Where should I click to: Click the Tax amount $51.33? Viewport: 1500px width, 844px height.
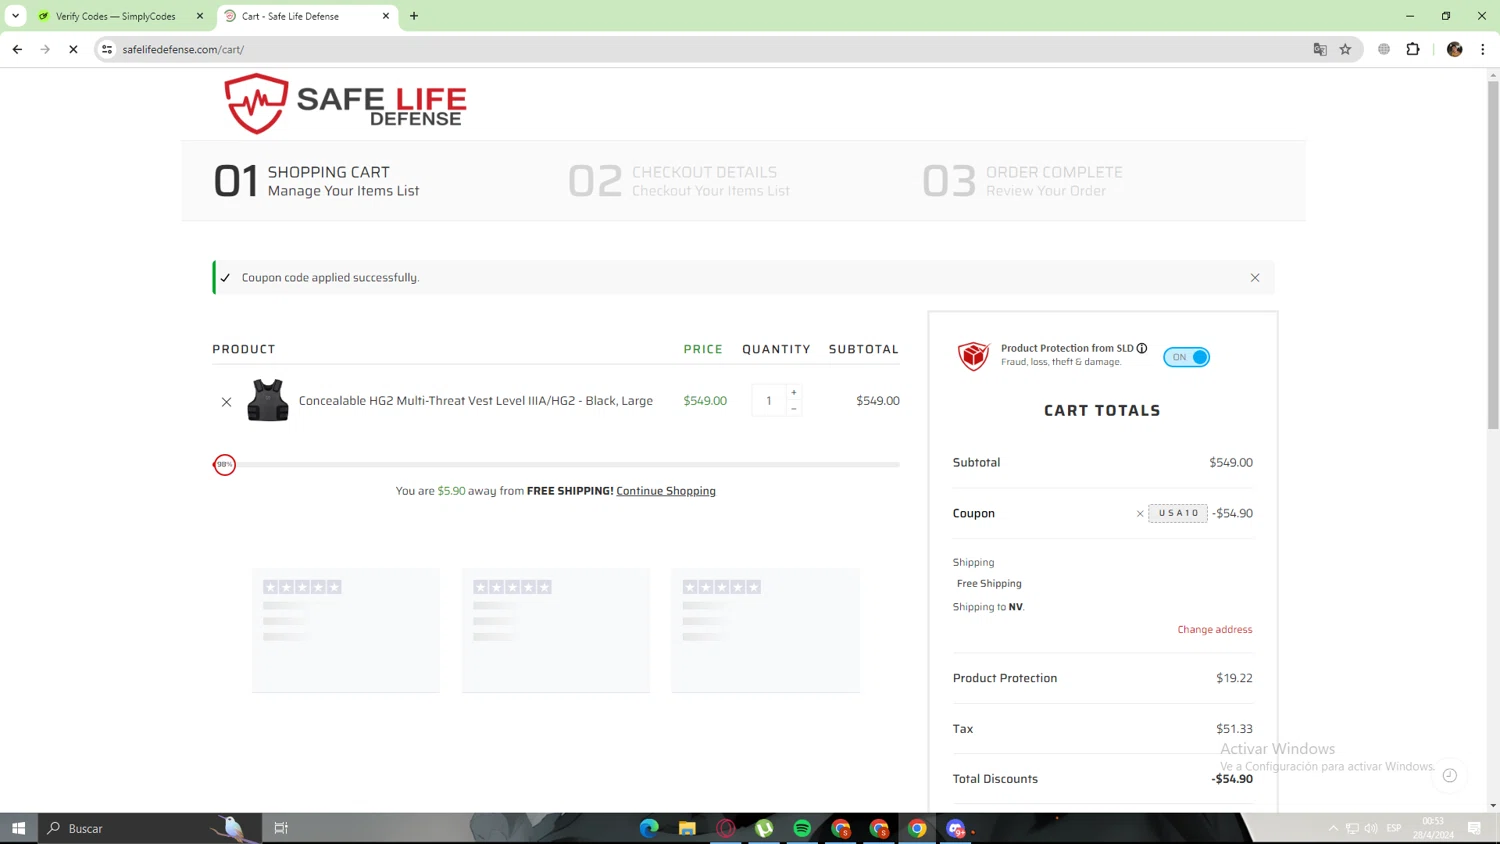point(1235,729)
